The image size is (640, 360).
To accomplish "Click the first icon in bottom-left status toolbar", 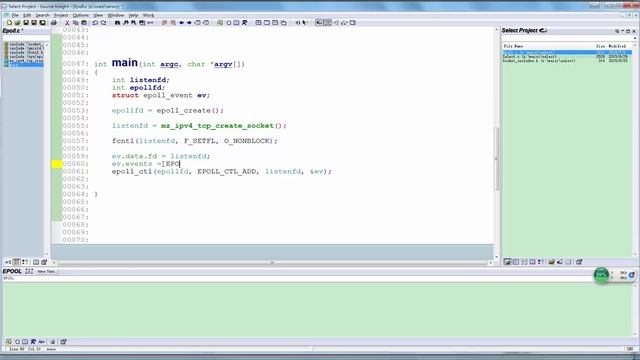I will pos(9,342).
